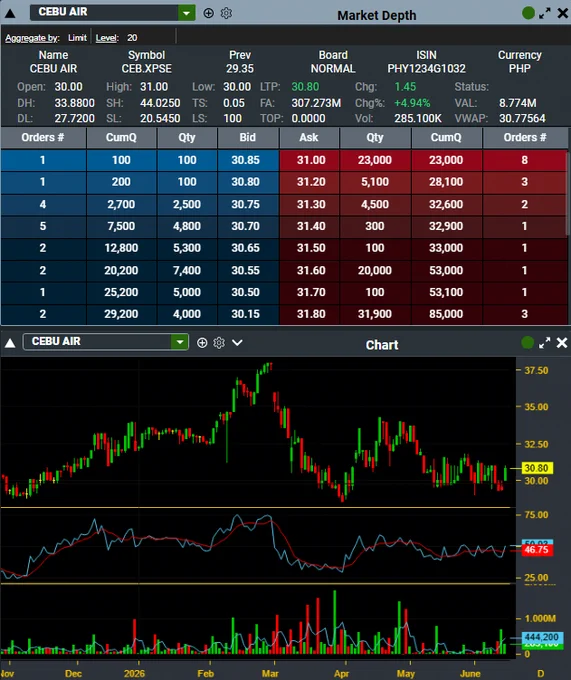Select ask price 31.00
Image resolution: width=571 pixels, height=680 pixels.
point(311,160)
